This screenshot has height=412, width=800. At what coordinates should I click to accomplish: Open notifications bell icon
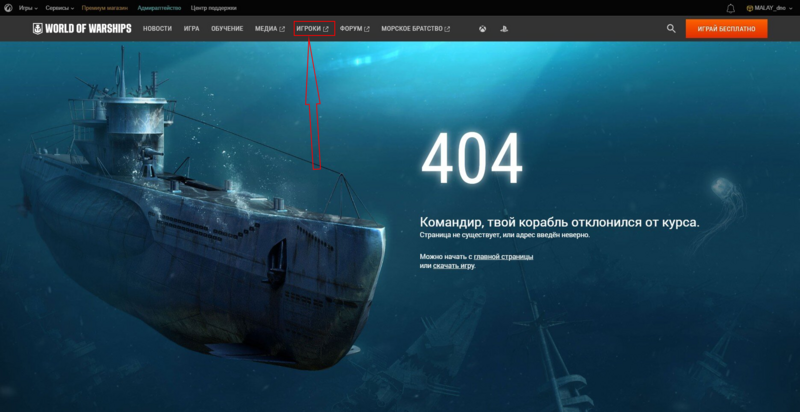click(x=731, y=8)
